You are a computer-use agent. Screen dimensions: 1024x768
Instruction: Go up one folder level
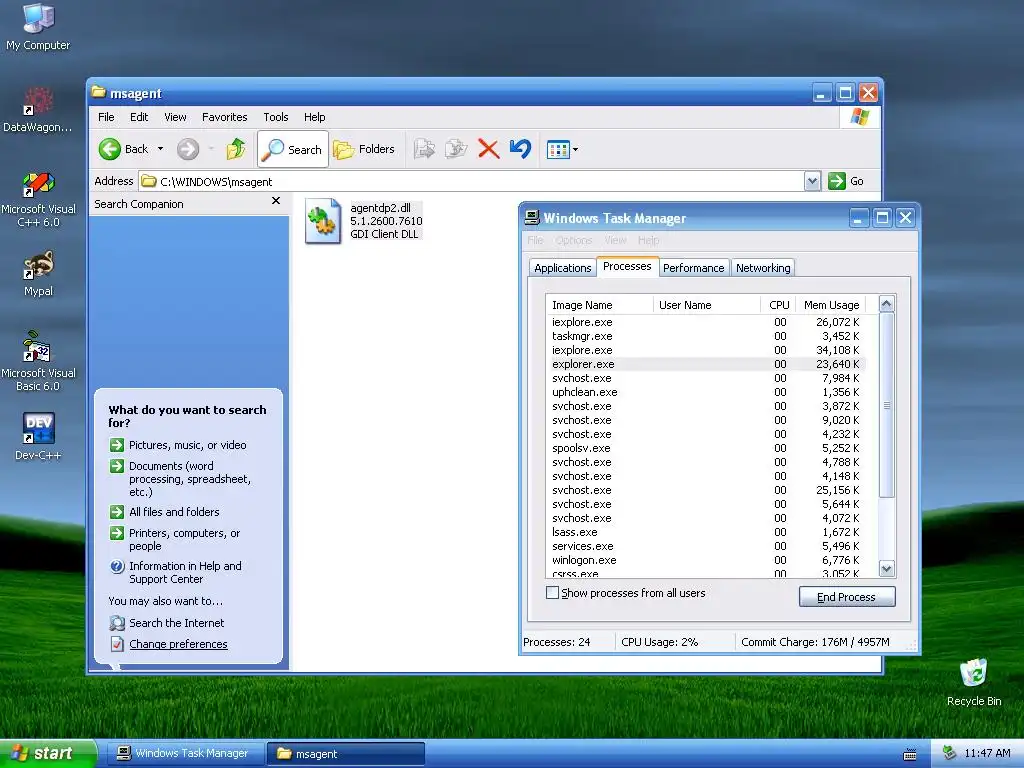coord(236,150)
